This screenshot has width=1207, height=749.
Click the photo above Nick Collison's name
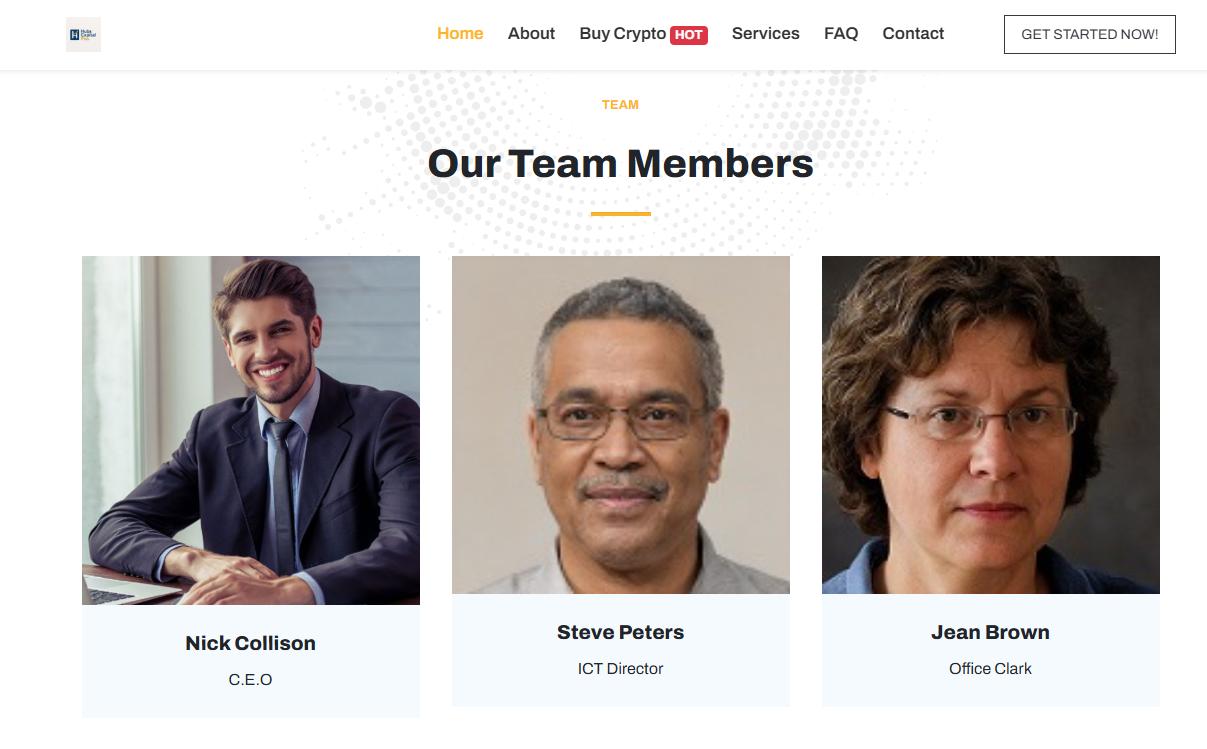coord(251,430)
